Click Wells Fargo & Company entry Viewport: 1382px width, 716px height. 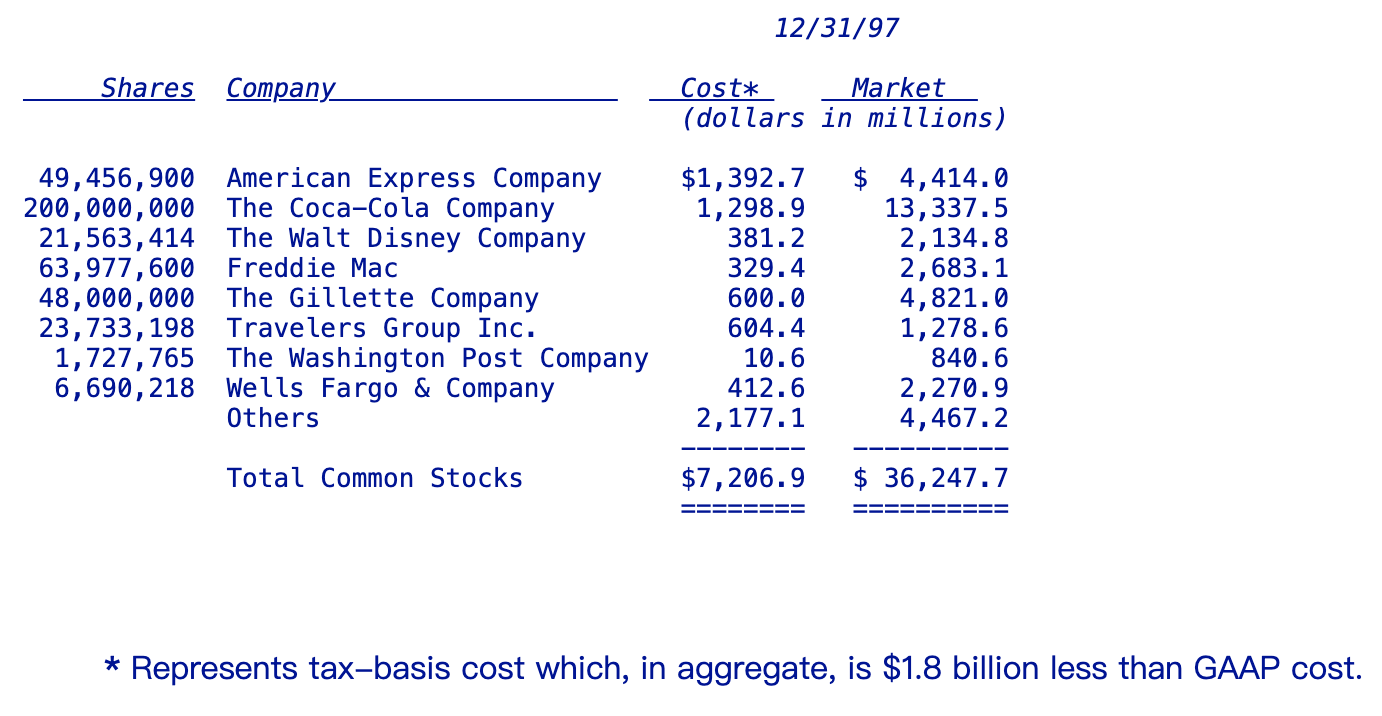[x=390, y=389]
